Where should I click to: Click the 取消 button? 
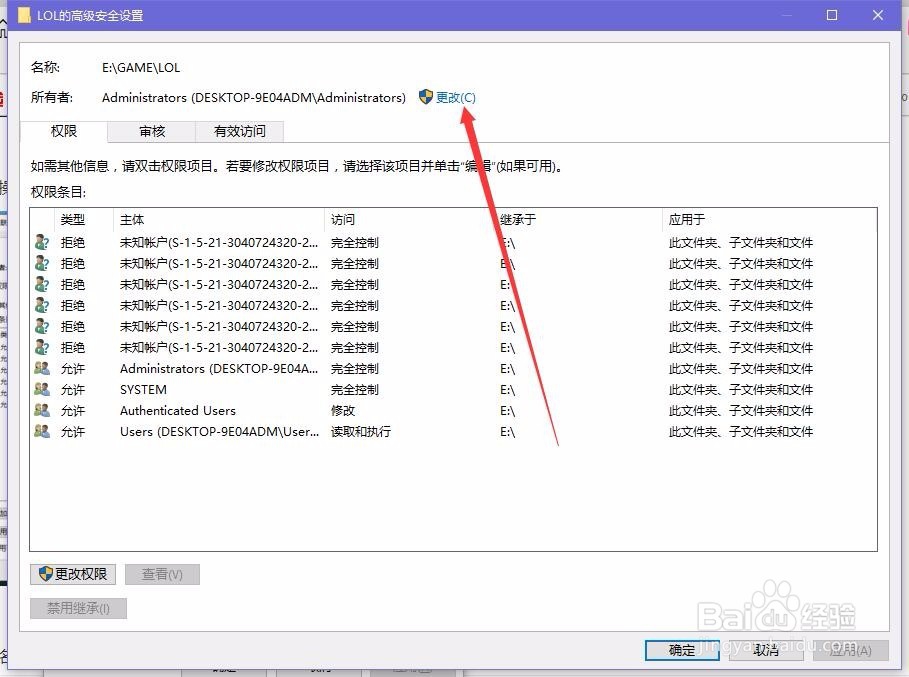tap(766, 650)
